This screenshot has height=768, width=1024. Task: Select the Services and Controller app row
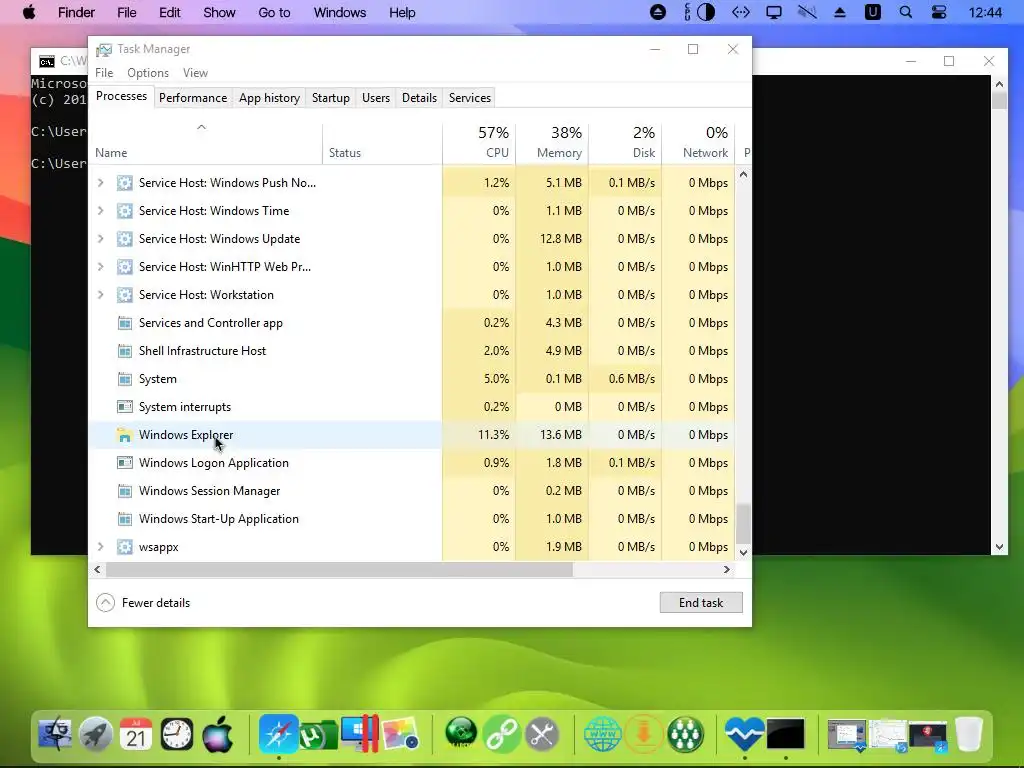[x=411, y=323]
